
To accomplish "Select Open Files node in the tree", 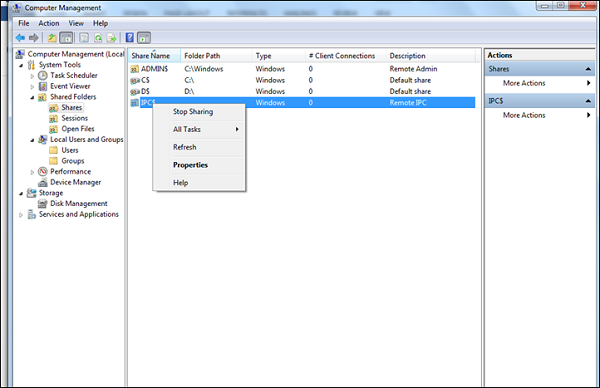I will [78, 129].
